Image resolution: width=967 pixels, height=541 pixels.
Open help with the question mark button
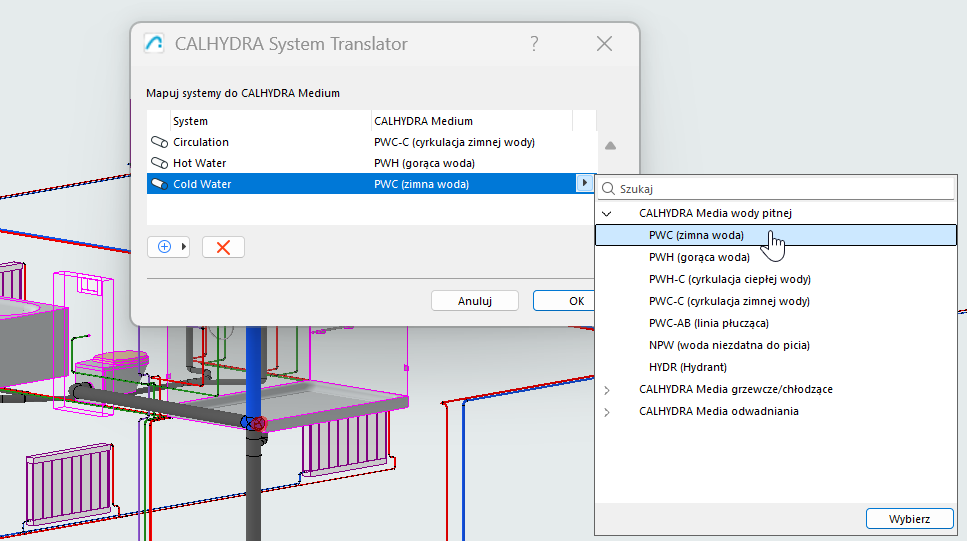[534, 44]
